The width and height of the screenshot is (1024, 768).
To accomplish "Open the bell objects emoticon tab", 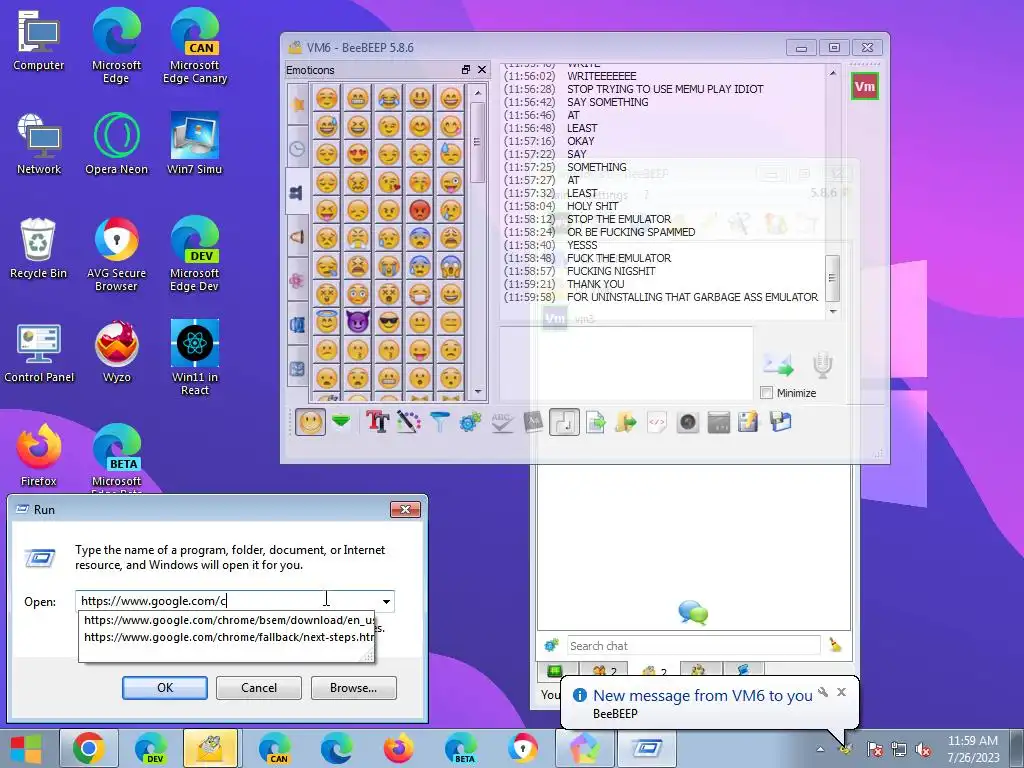I will (297, 236).
